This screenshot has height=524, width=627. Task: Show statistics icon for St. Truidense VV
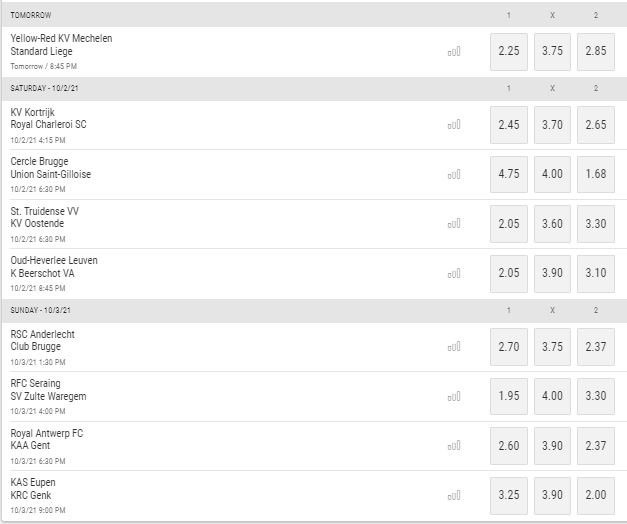coord(454,224)
